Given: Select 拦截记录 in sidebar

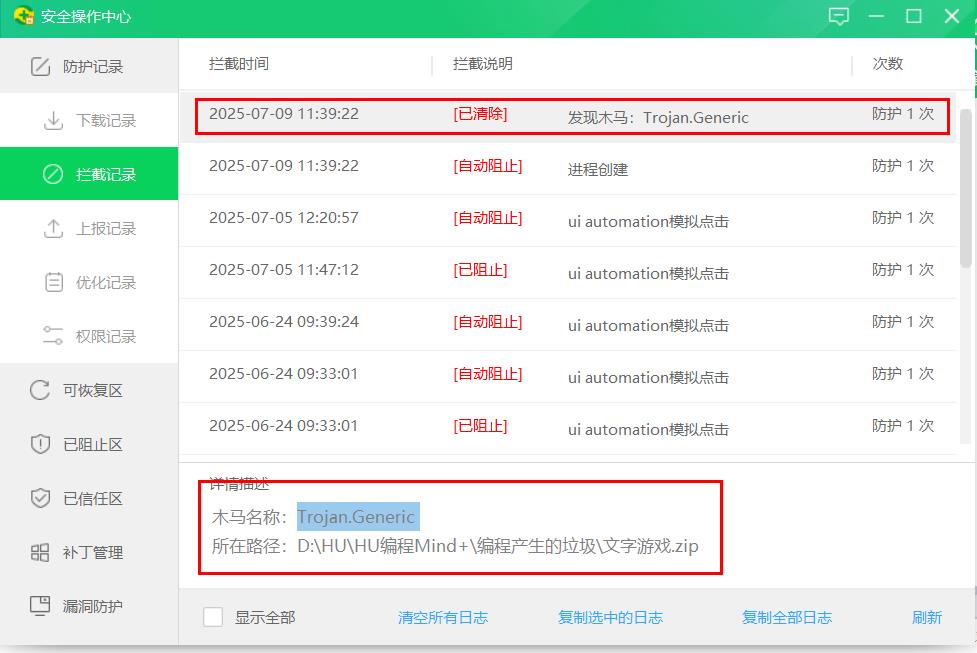Looking at the screenshot, I should (89, 174).
